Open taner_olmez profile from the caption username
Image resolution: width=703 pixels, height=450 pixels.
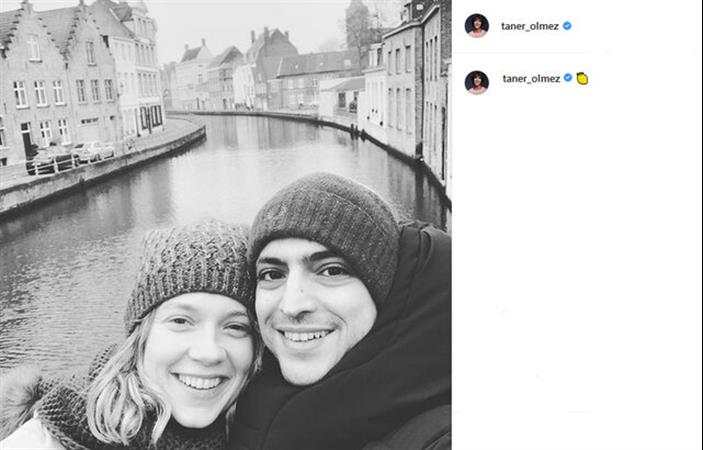point(531,79)
